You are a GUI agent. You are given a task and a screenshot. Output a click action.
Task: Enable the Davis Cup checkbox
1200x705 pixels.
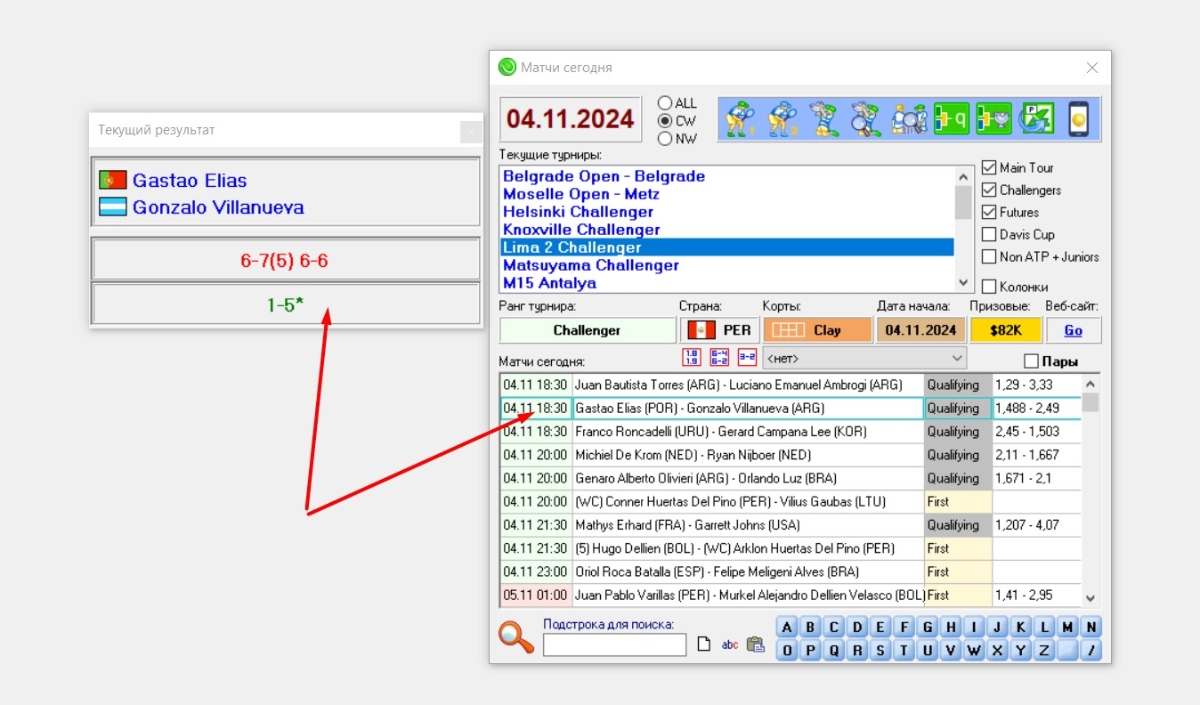point(989,234)
